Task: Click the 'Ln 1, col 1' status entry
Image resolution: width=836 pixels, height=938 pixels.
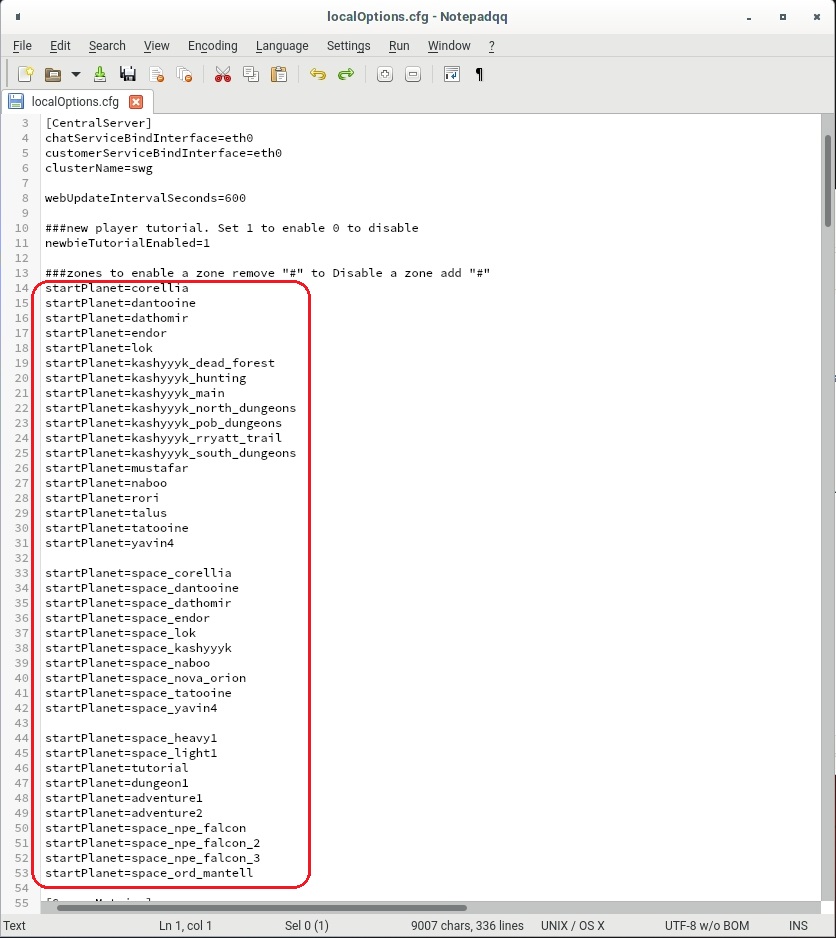Action: 186,925
